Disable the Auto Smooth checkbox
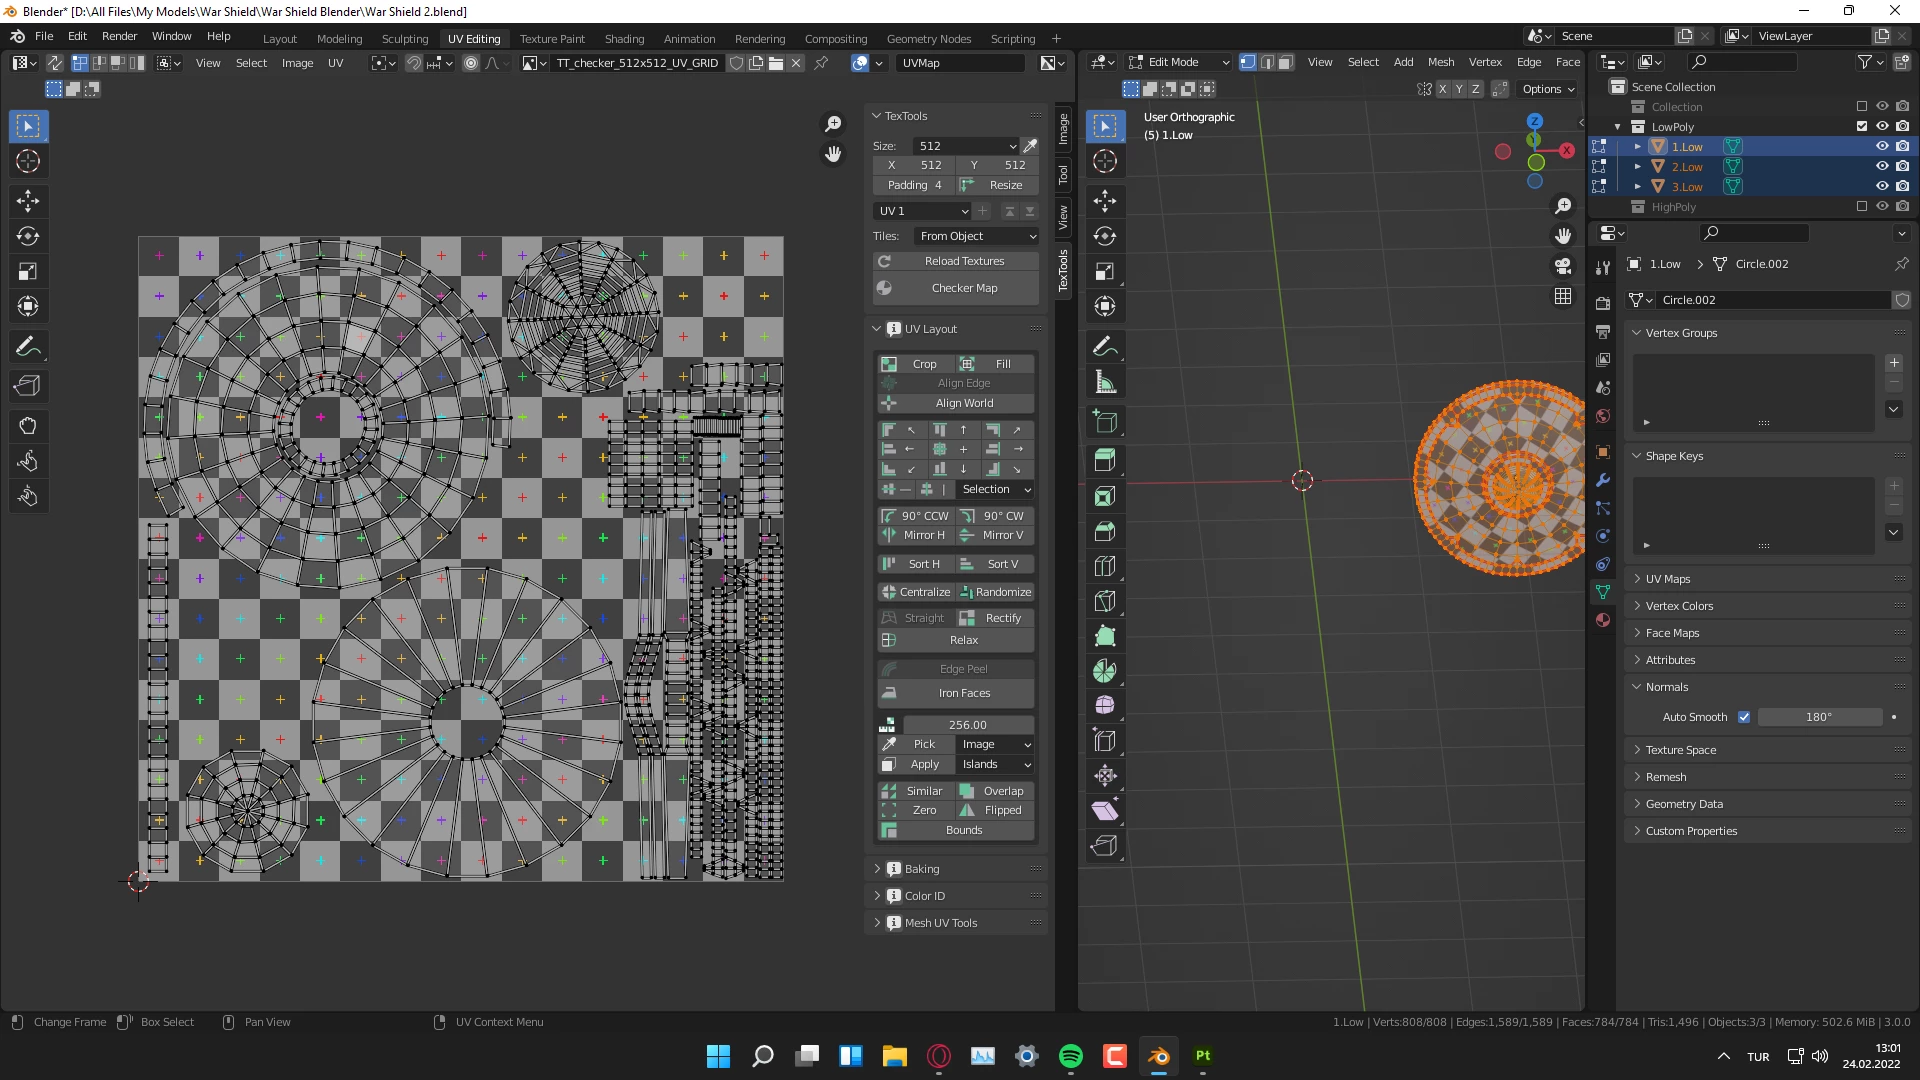The image size is (1920, 1080). pos(1744,717)
